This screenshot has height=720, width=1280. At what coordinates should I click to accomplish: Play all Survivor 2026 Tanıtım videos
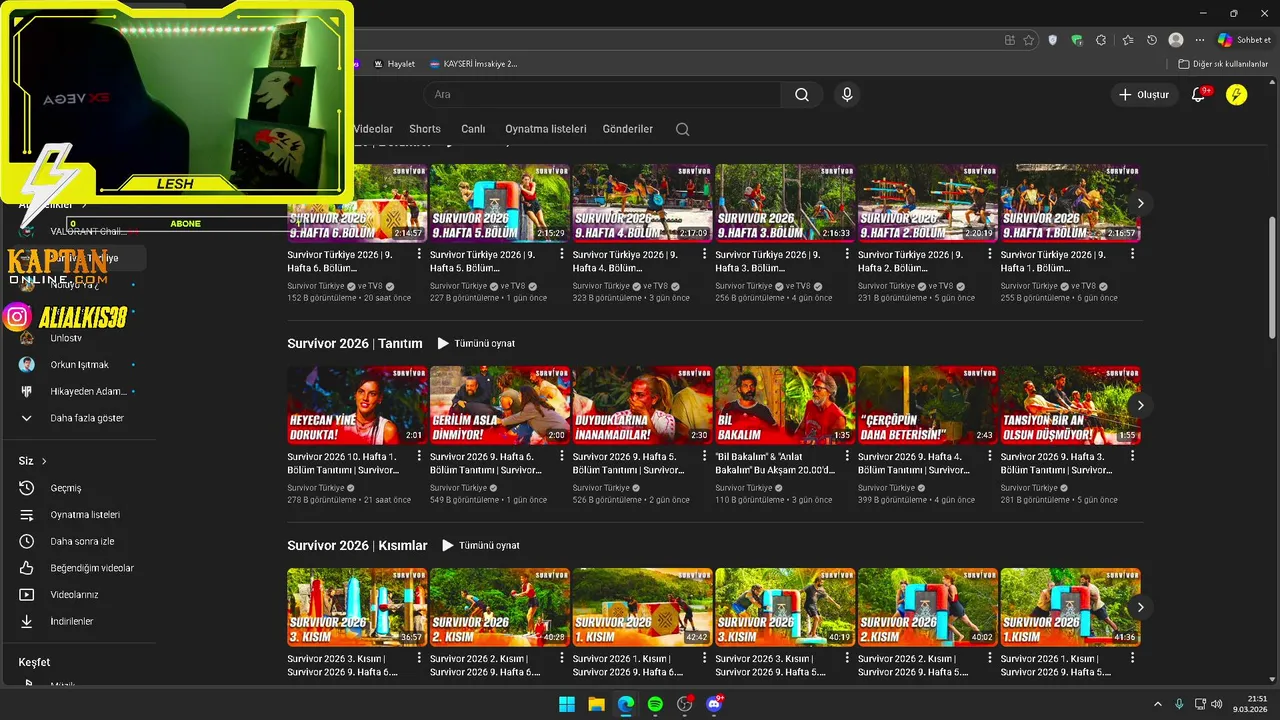pos(476,344)
